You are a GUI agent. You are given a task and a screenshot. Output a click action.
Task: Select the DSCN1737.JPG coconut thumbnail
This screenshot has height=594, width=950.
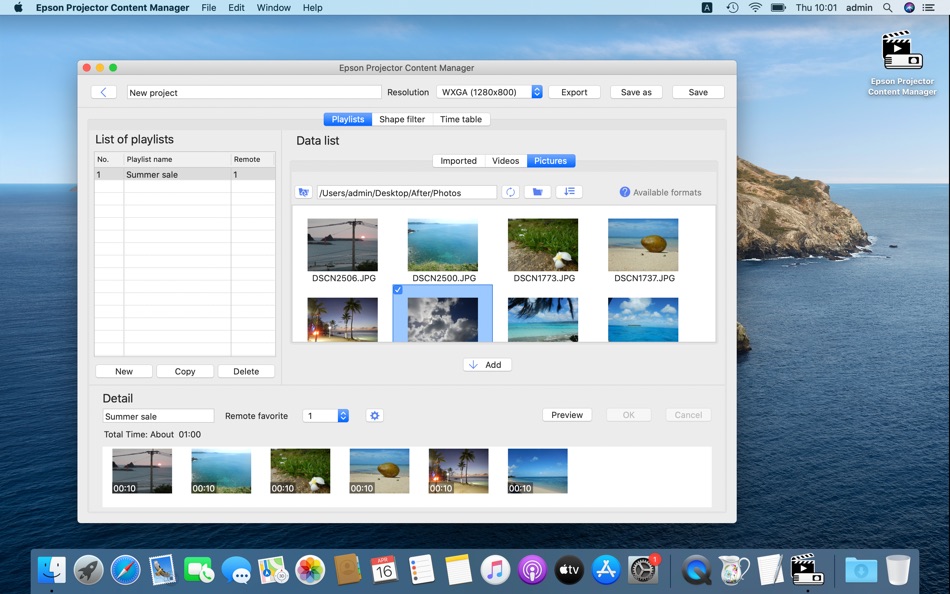click(x=643, y=245)
